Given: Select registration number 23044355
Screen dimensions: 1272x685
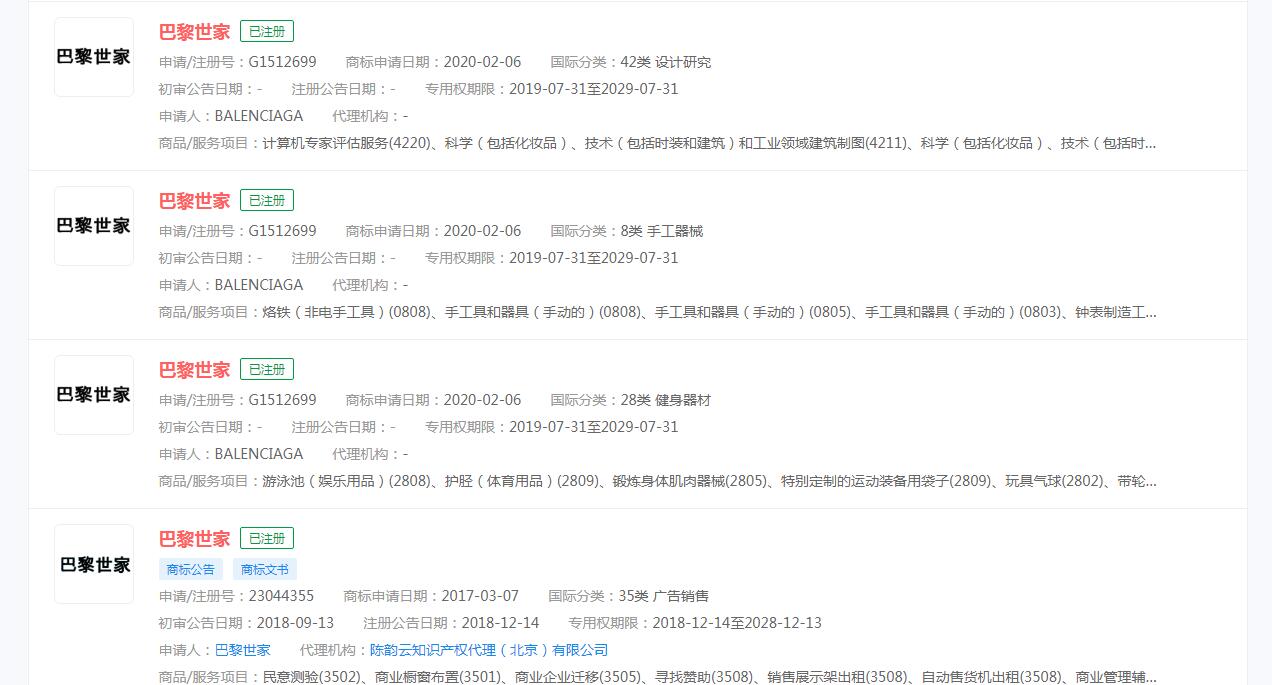Looking at the screenshot, I should (281, 596).
